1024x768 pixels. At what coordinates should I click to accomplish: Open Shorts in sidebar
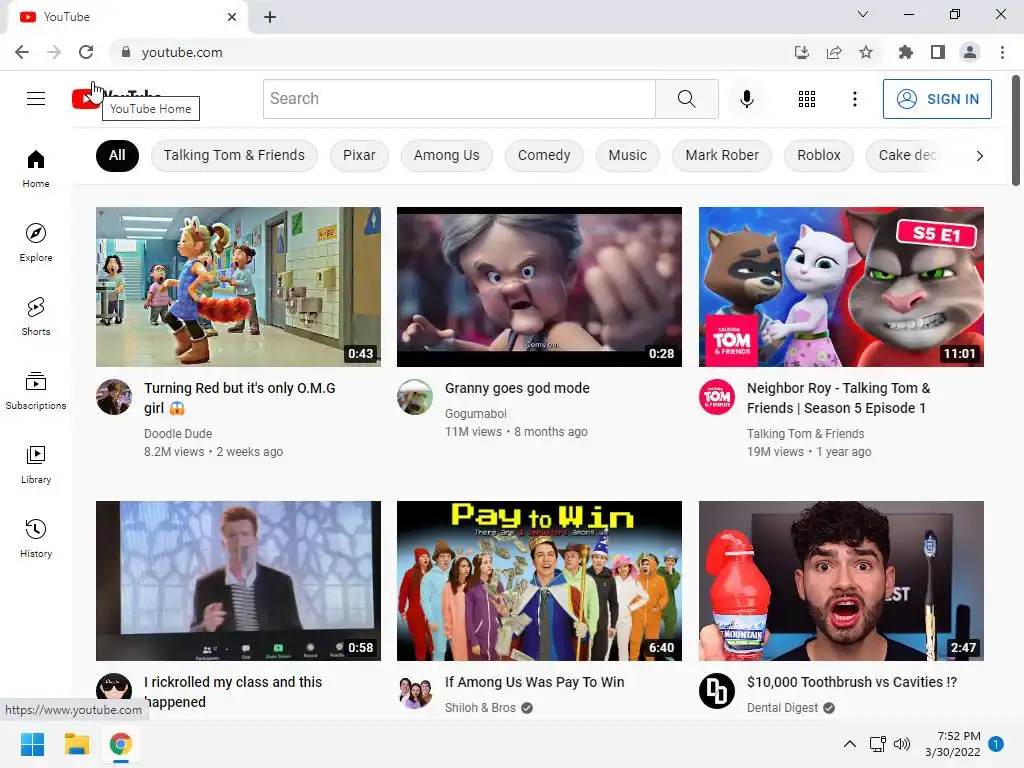36,316
